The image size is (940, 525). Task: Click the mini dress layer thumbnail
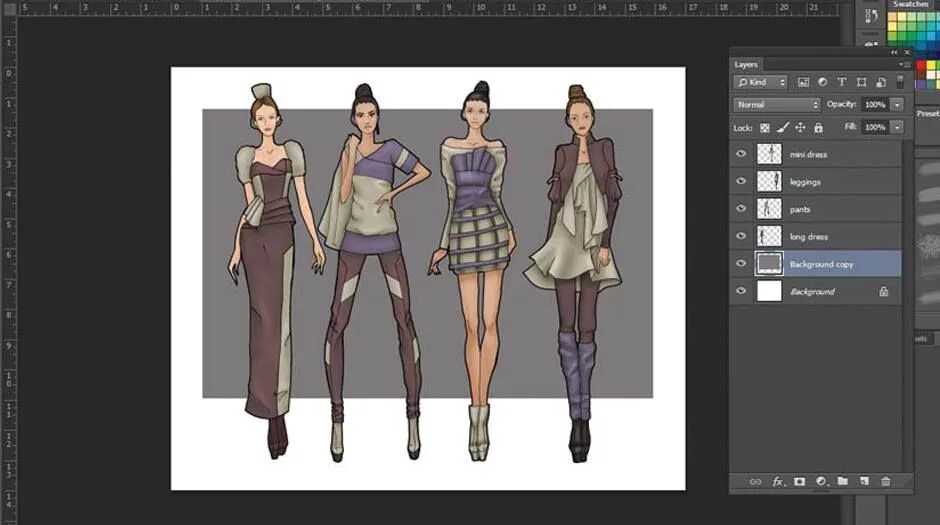tap(769, 154)
